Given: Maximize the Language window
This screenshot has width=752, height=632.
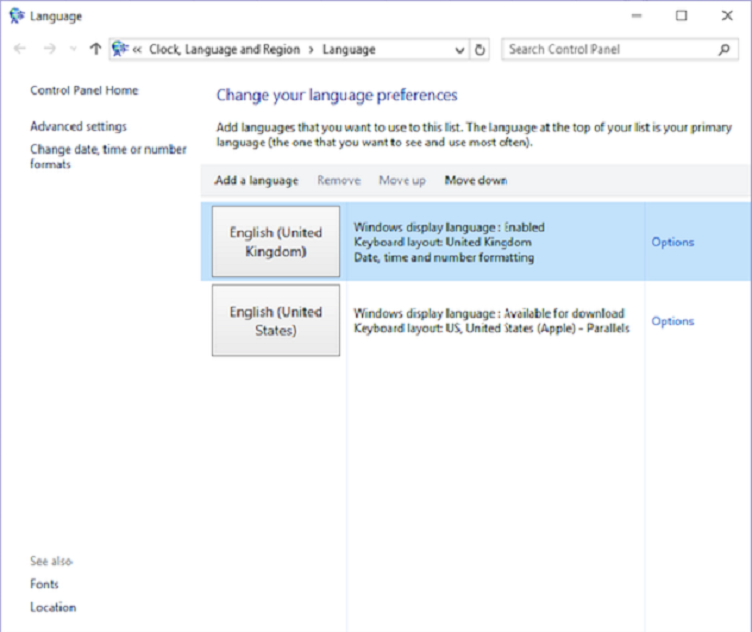Looking at the screenshot, I should click(x=682, y=16).
